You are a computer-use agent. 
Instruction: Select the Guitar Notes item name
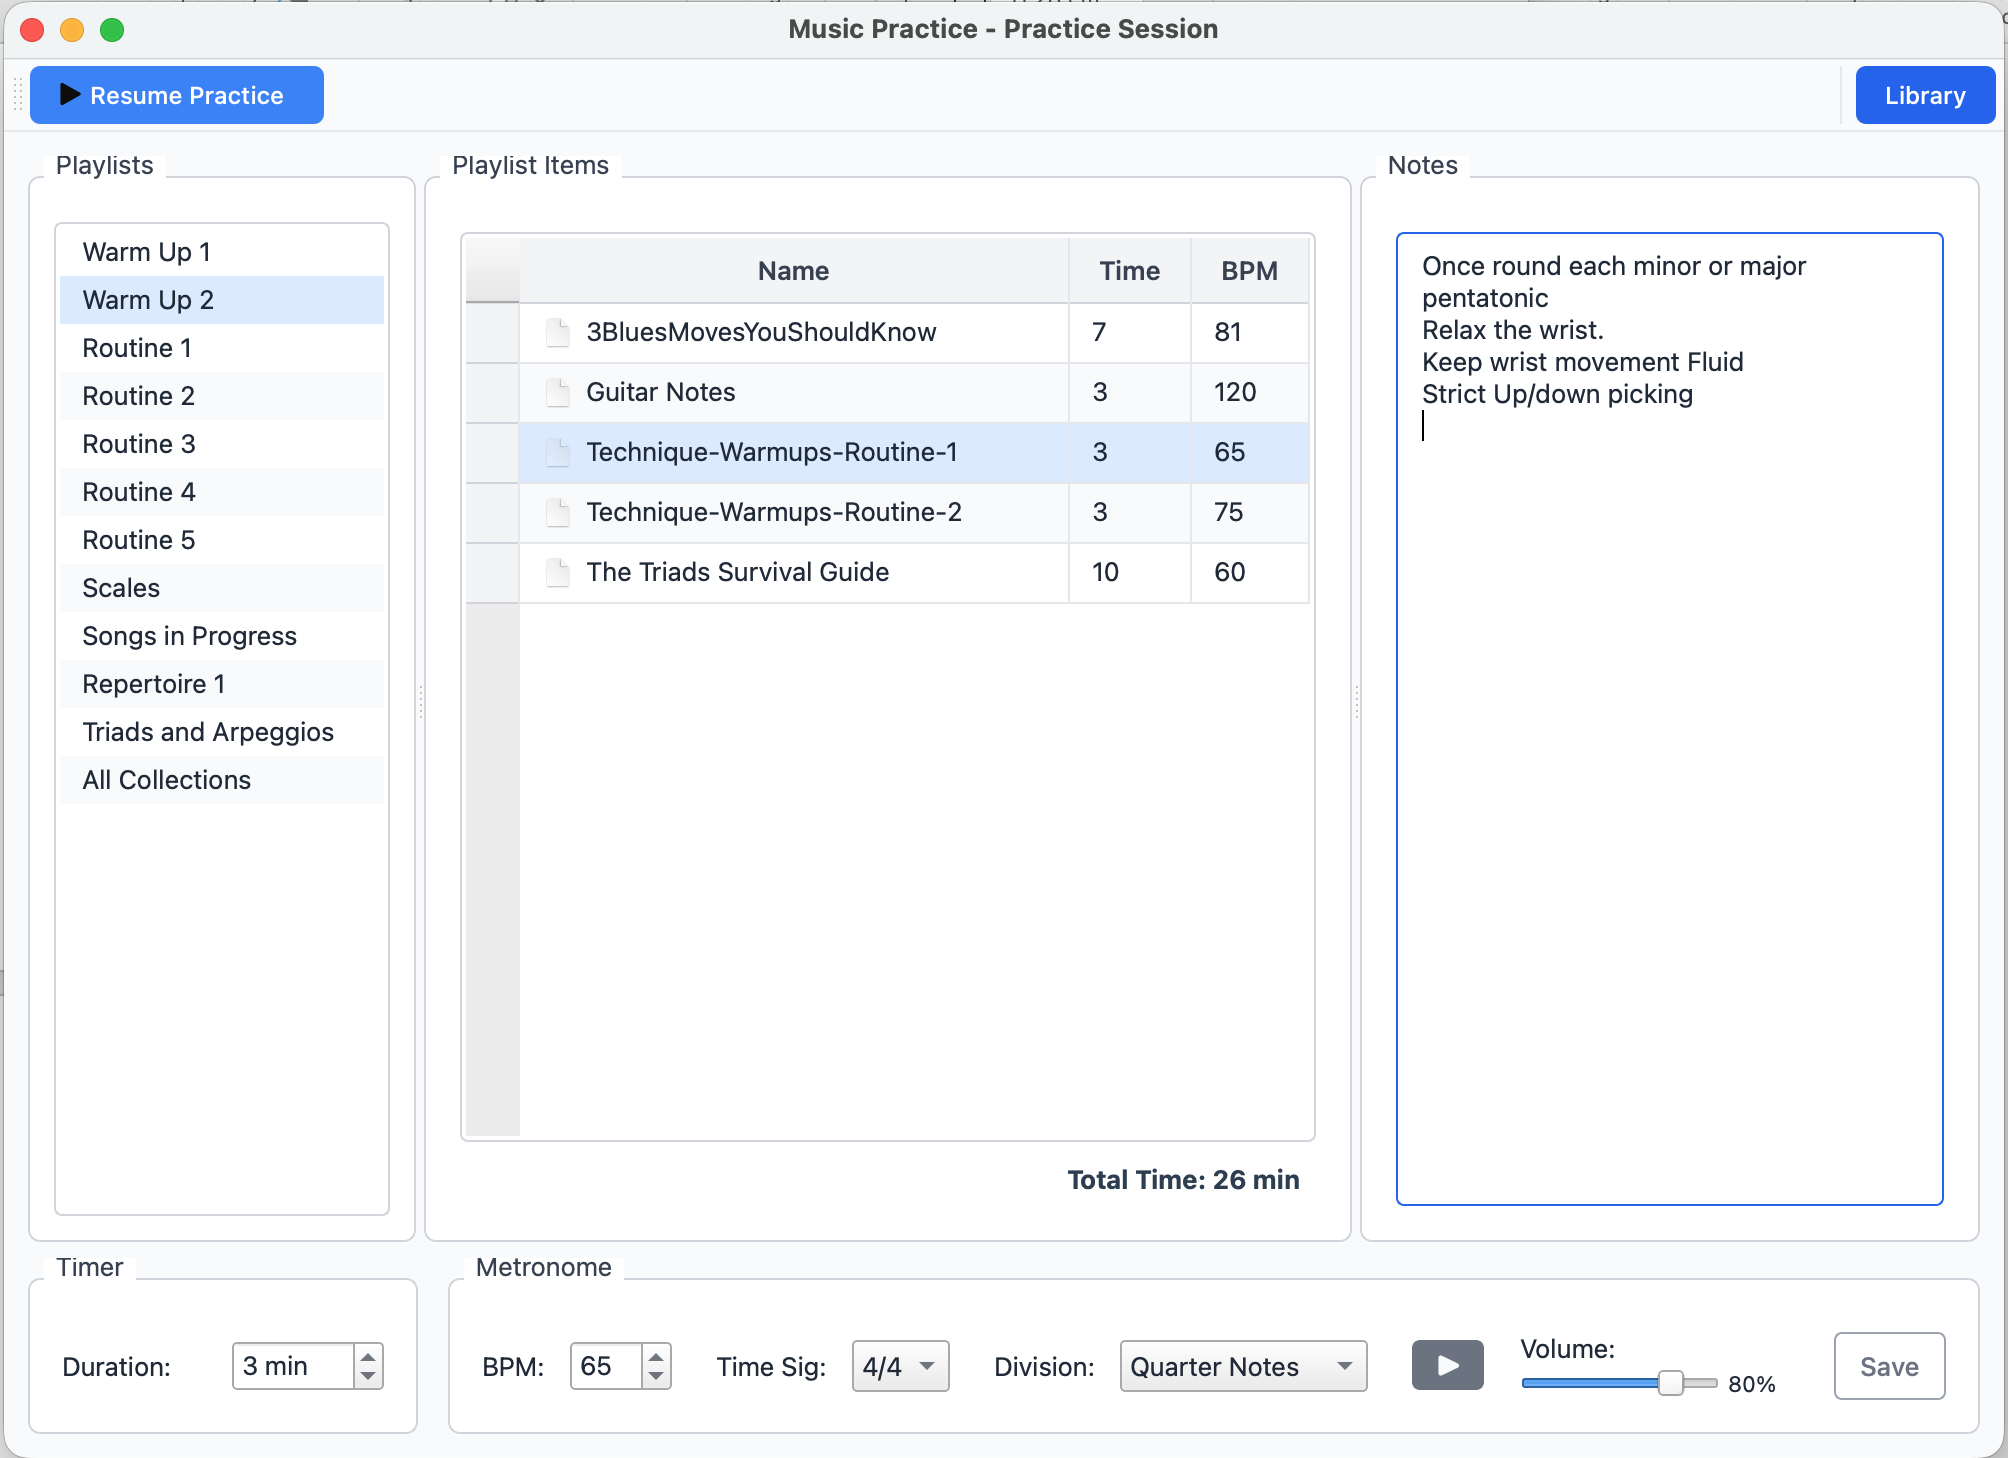(x=661, y=392)
